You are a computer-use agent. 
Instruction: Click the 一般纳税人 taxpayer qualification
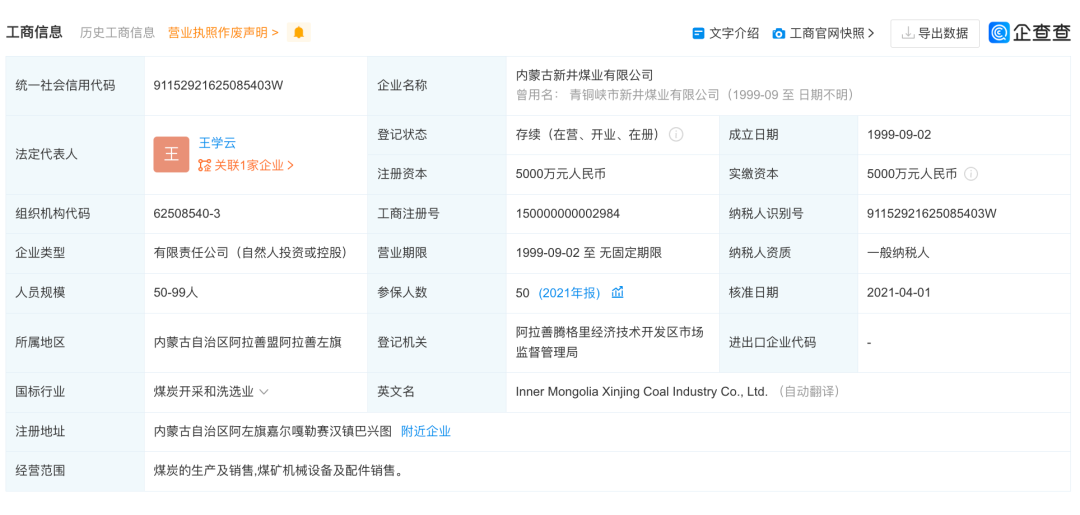pos(898,253)
